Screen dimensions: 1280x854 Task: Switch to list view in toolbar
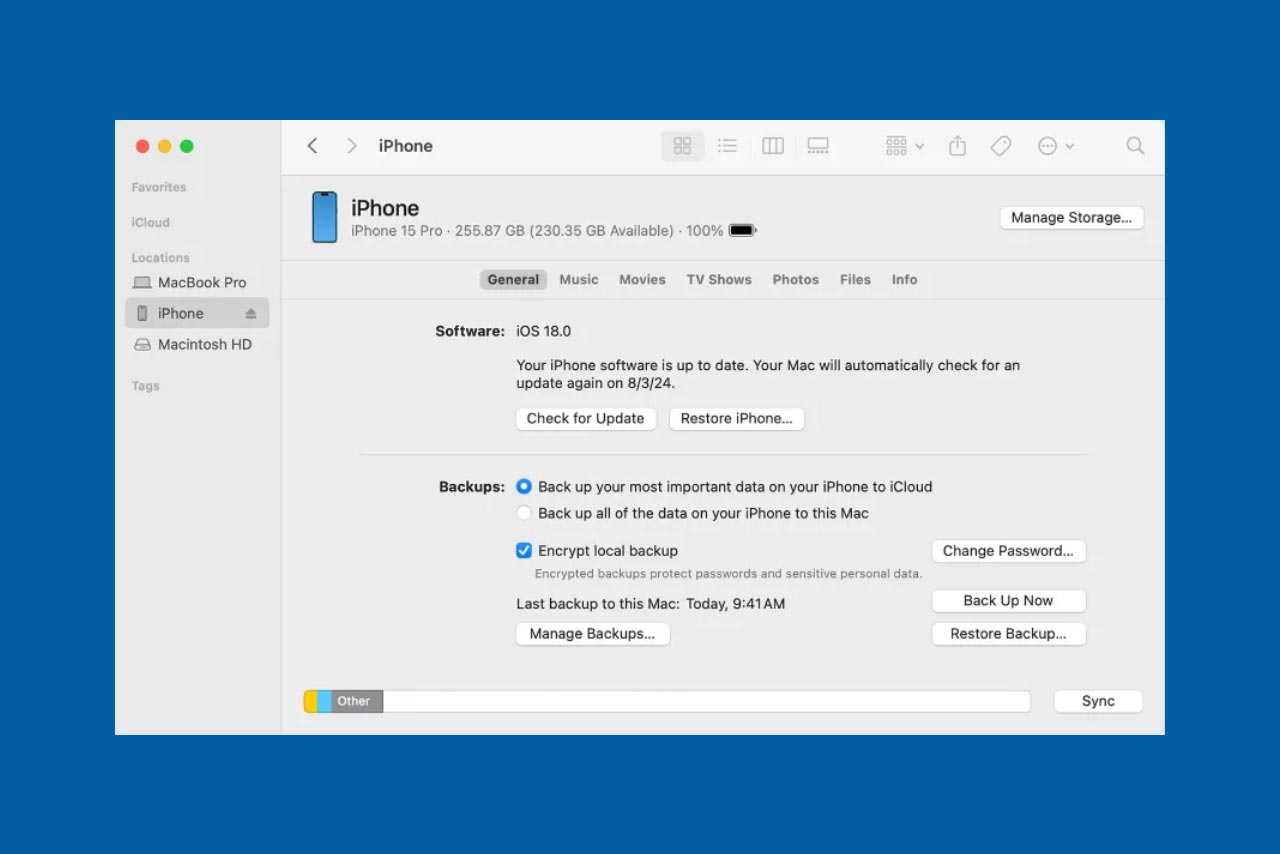point(727,146)
